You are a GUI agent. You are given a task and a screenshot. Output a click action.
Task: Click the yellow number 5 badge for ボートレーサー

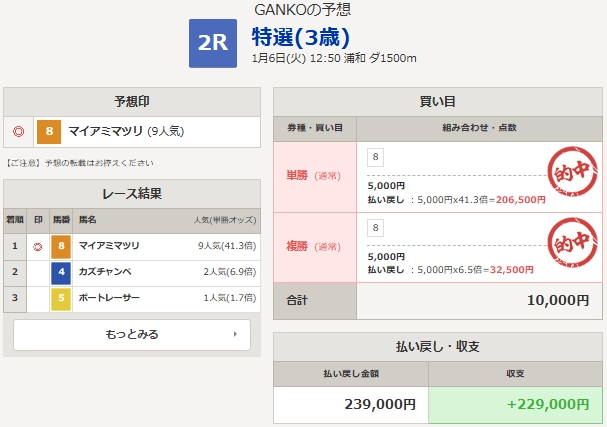[x=61, y=298]
